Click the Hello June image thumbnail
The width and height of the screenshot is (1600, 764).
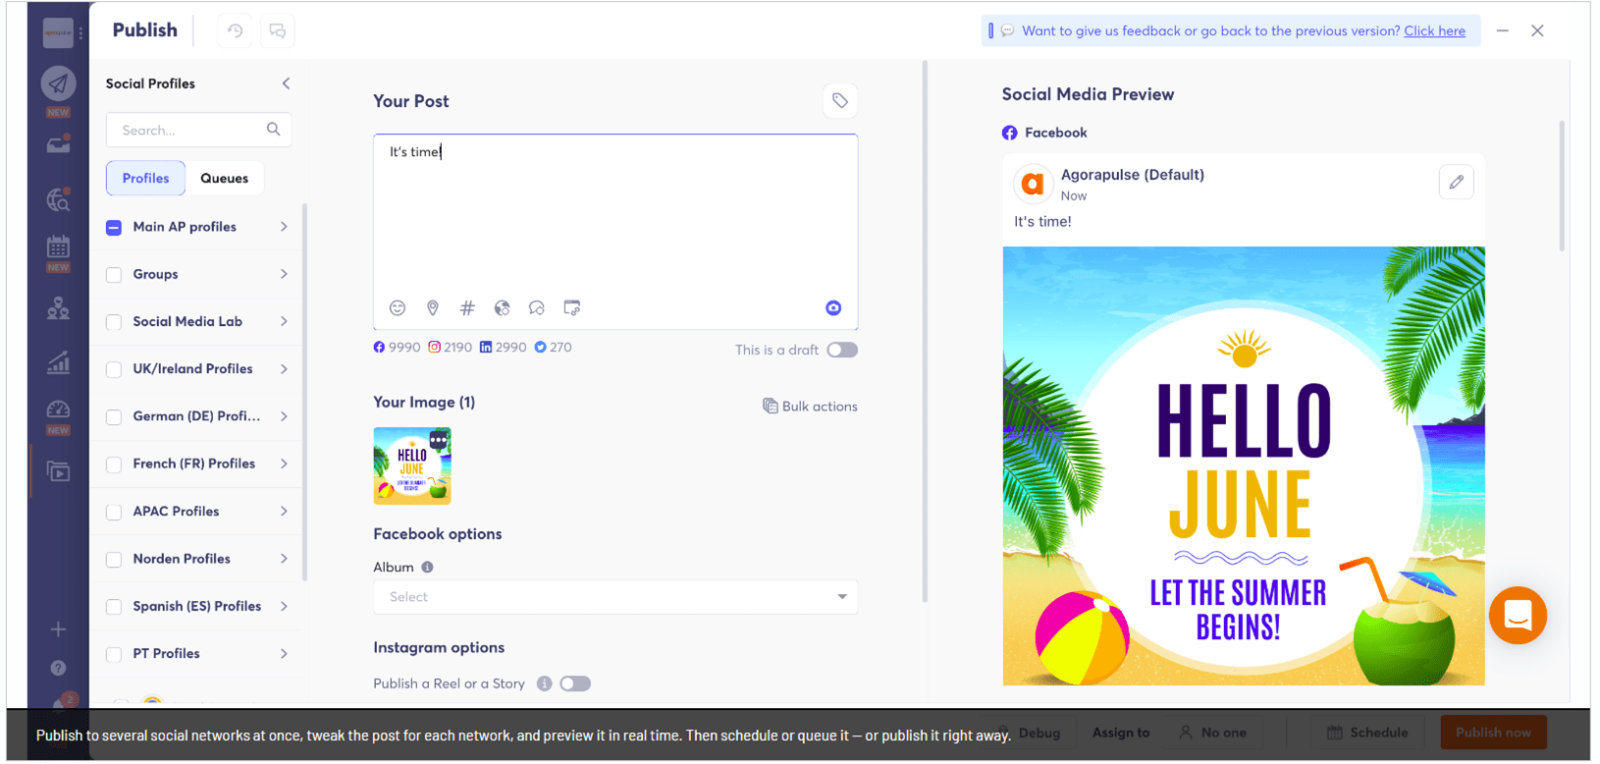pos(412,466)
